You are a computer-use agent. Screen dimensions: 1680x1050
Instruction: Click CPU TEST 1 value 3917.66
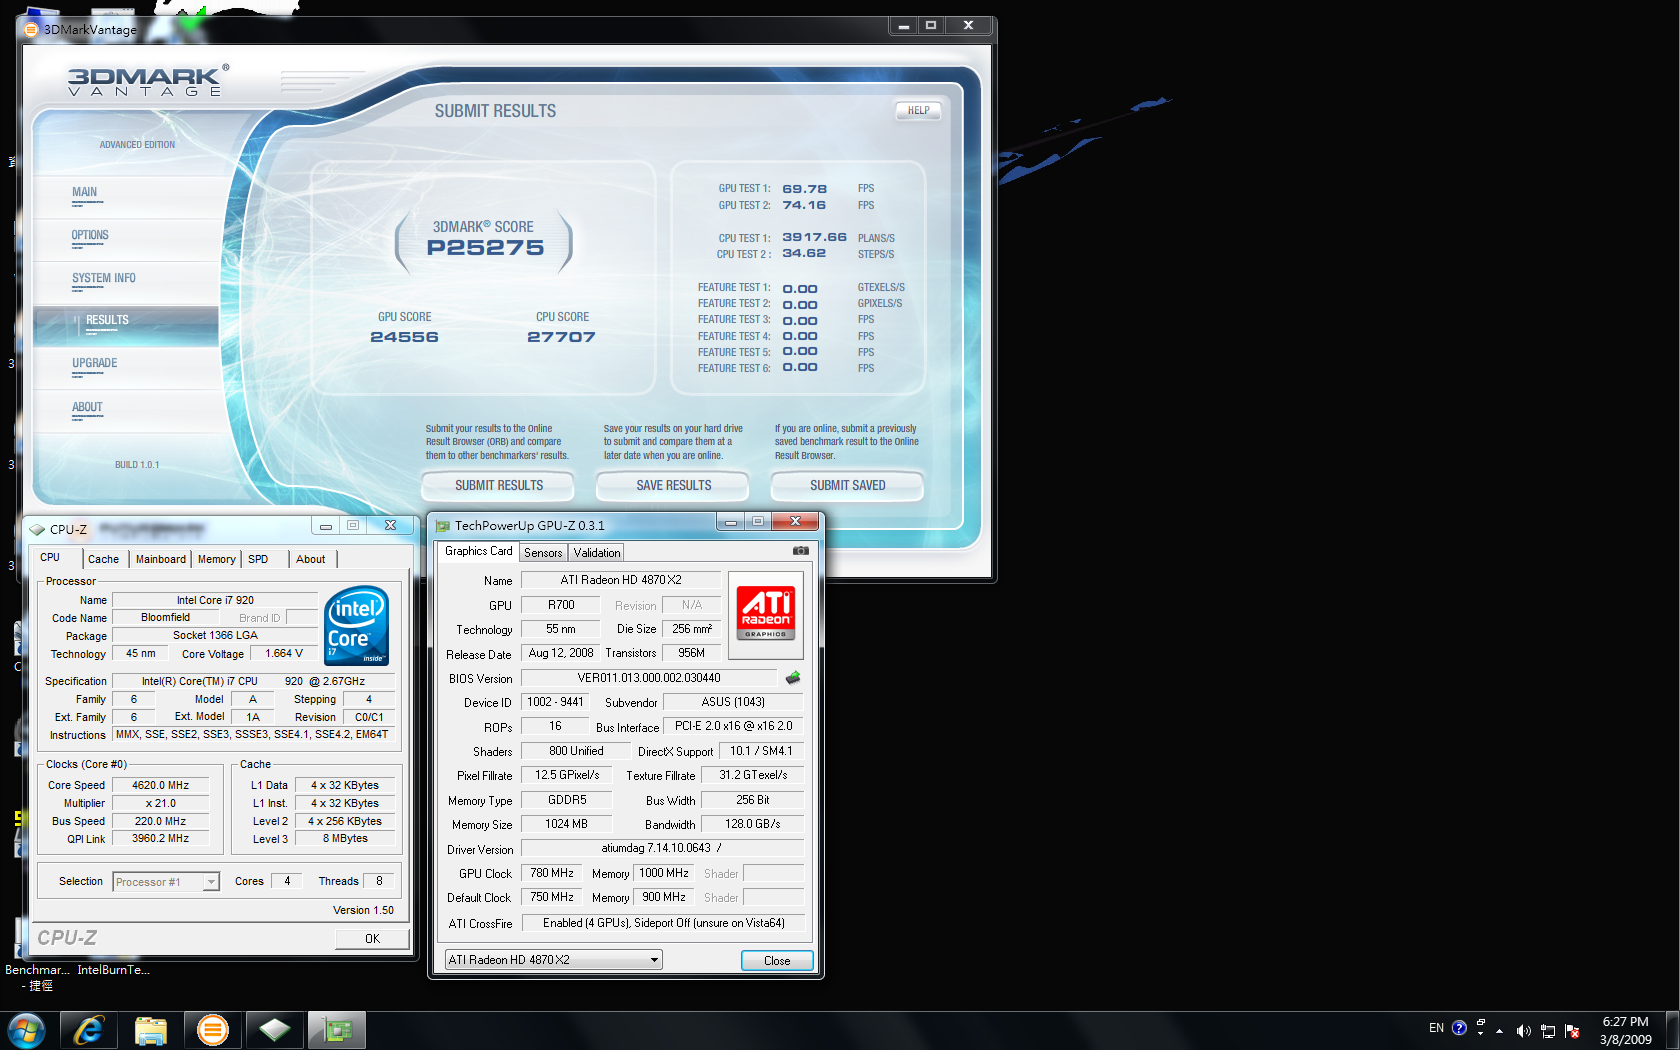814,238
